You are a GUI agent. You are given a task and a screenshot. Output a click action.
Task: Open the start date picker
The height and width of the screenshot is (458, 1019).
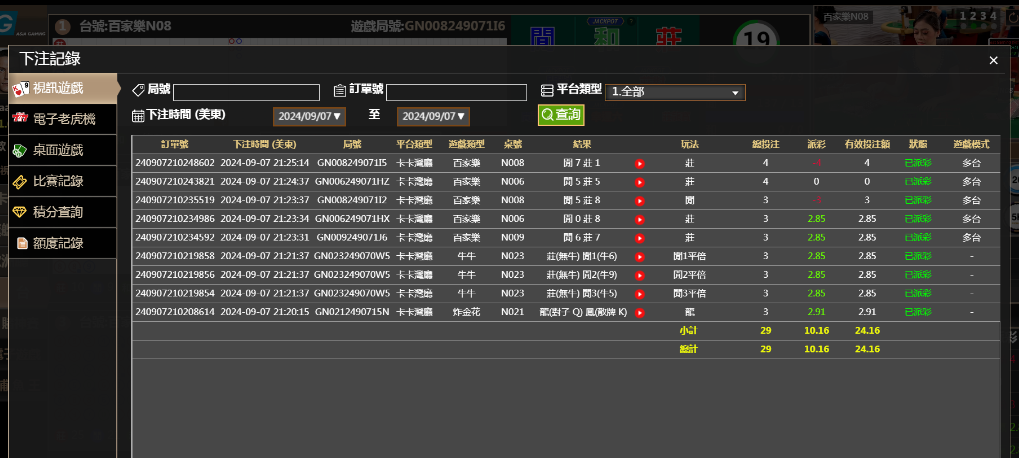click(310, 116)
